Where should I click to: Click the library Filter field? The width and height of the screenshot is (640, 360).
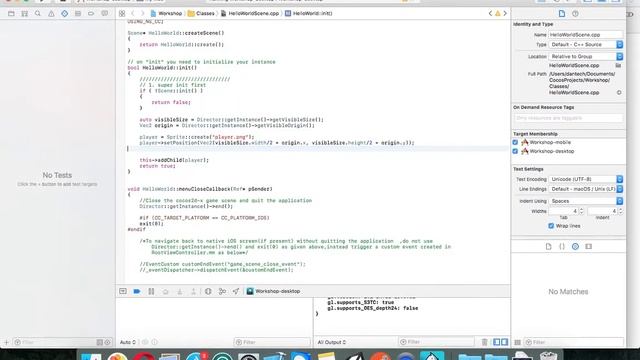(x=574, y=342)
